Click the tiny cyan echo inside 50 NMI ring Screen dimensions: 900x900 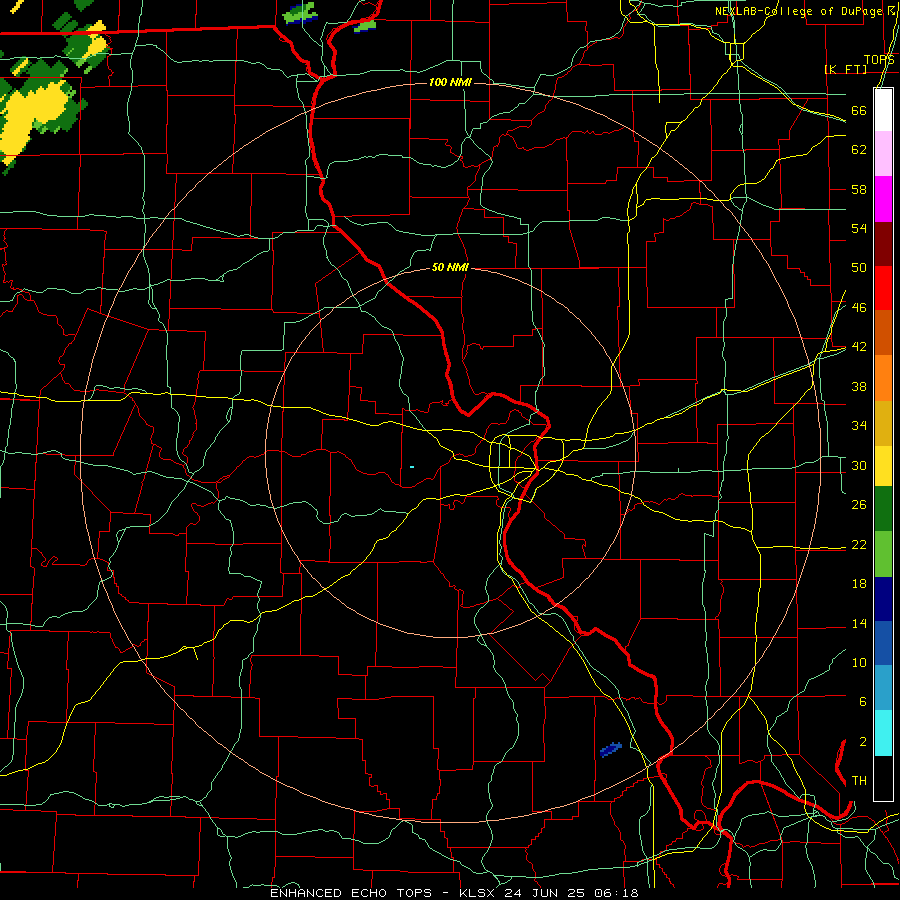point(412,467)
